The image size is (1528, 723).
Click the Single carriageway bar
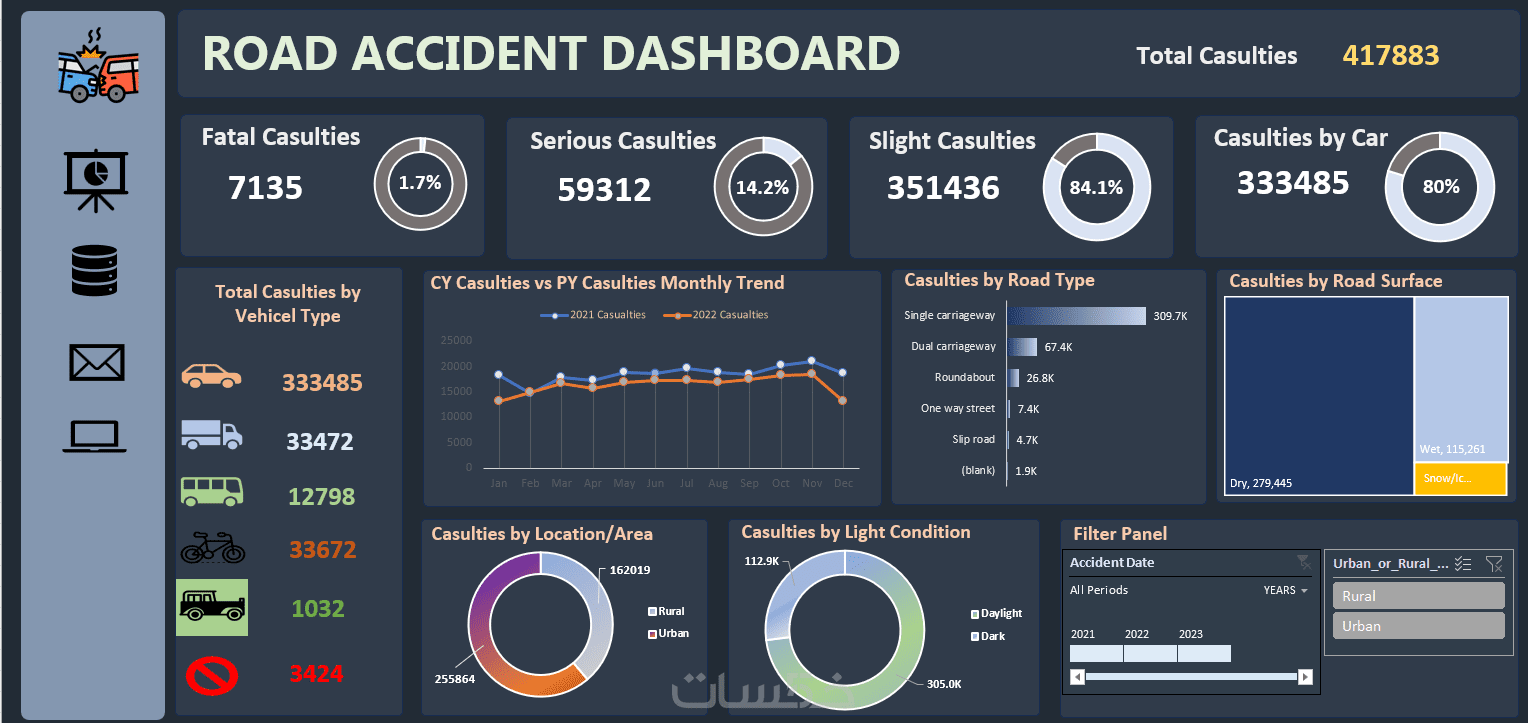[1076, 316]
